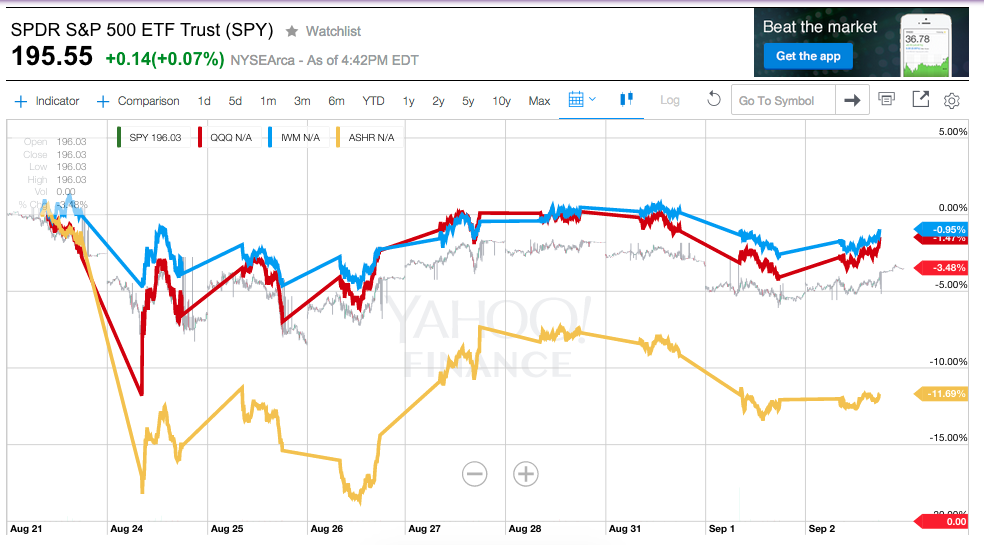Submit symbol with the arrow button
Screen dimensions: 984x545
[852, 100]
